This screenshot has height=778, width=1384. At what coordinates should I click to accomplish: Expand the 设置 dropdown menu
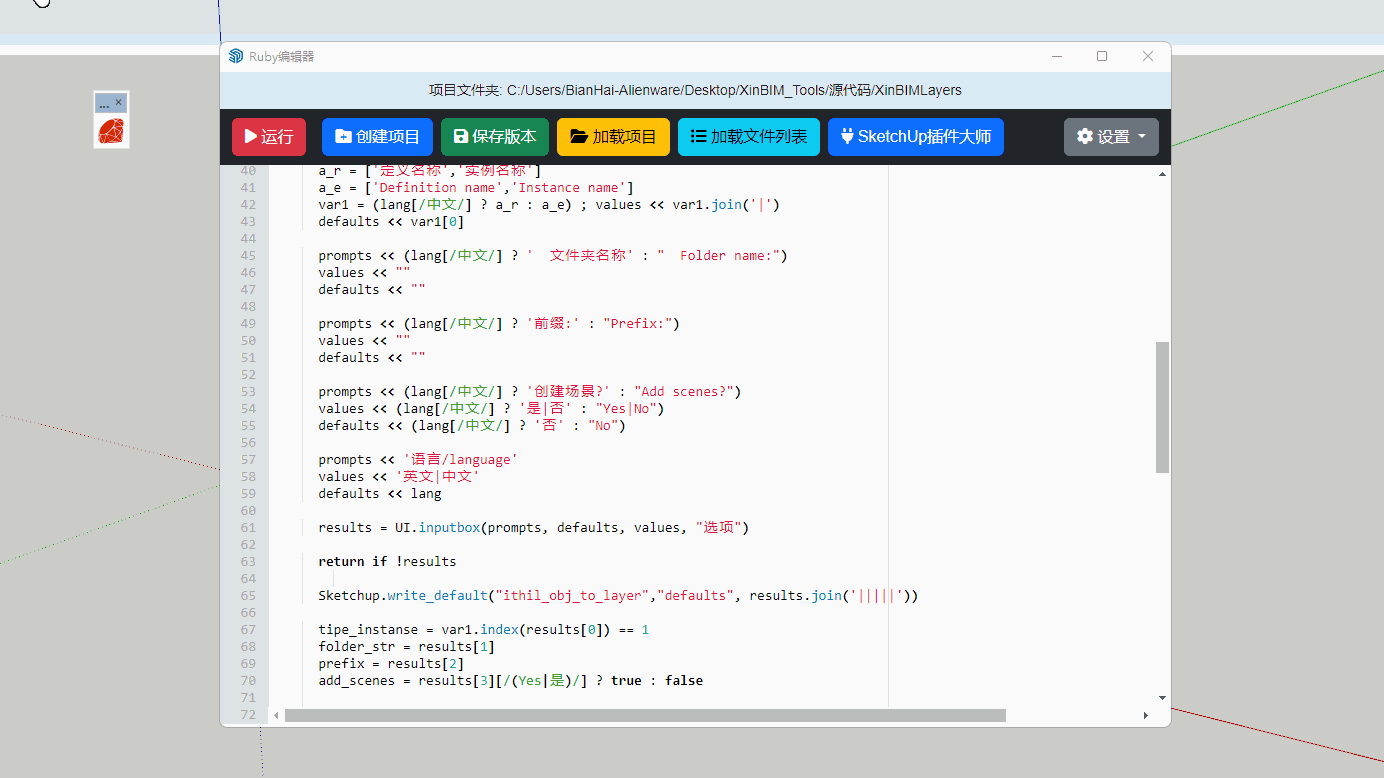pyautogui.click(x=1111, y=137)
